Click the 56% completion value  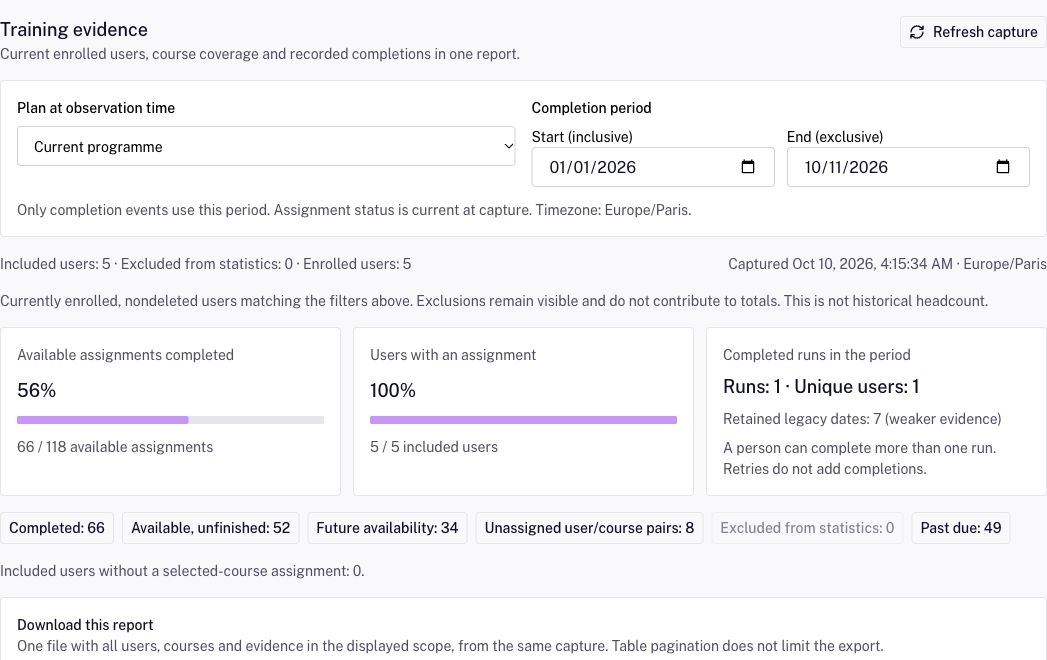tap(37, 390)
